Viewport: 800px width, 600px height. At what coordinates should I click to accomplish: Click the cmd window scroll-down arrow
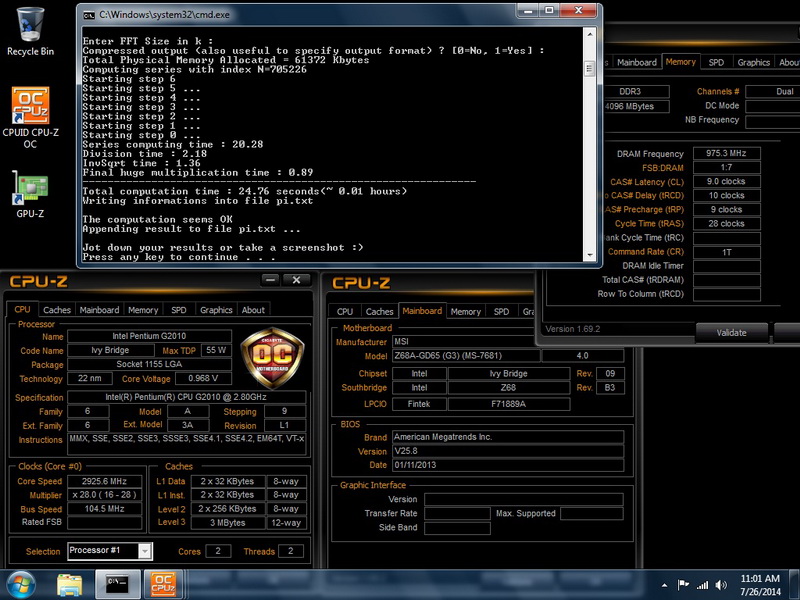coord(590,255)
